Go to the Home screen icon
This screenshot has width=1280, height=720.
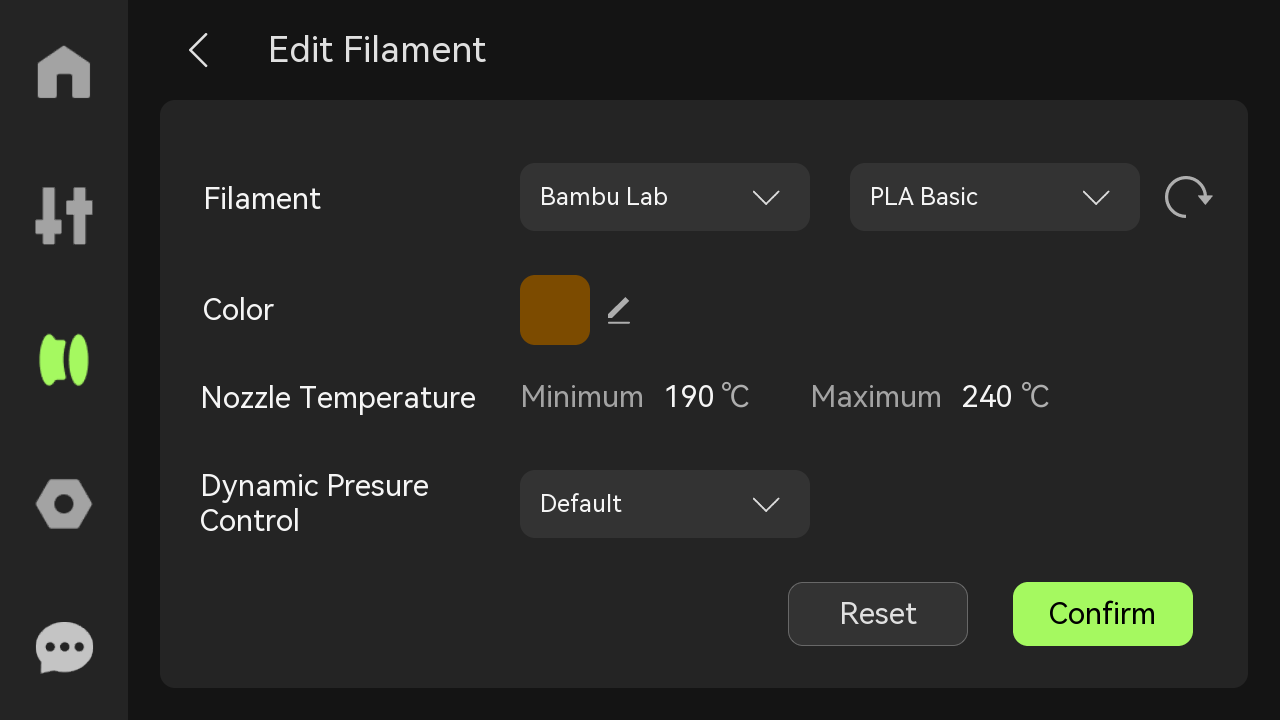(64, 72)
